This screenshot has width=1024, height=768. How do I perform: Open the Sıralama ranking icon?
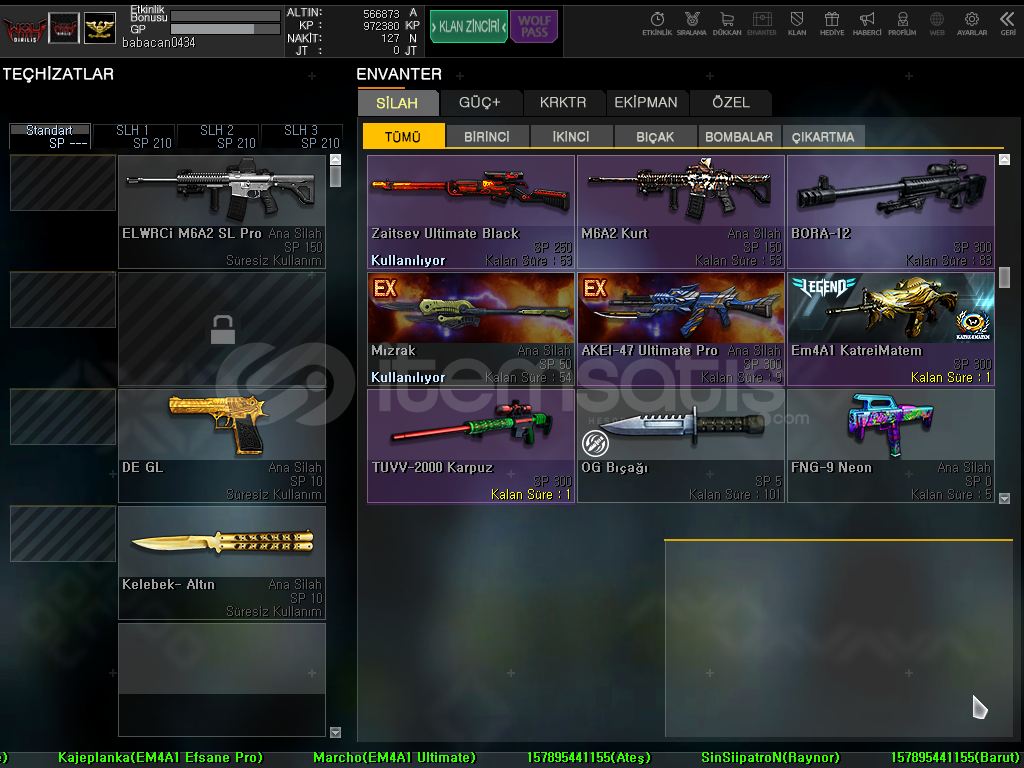[x=692, y=24]
